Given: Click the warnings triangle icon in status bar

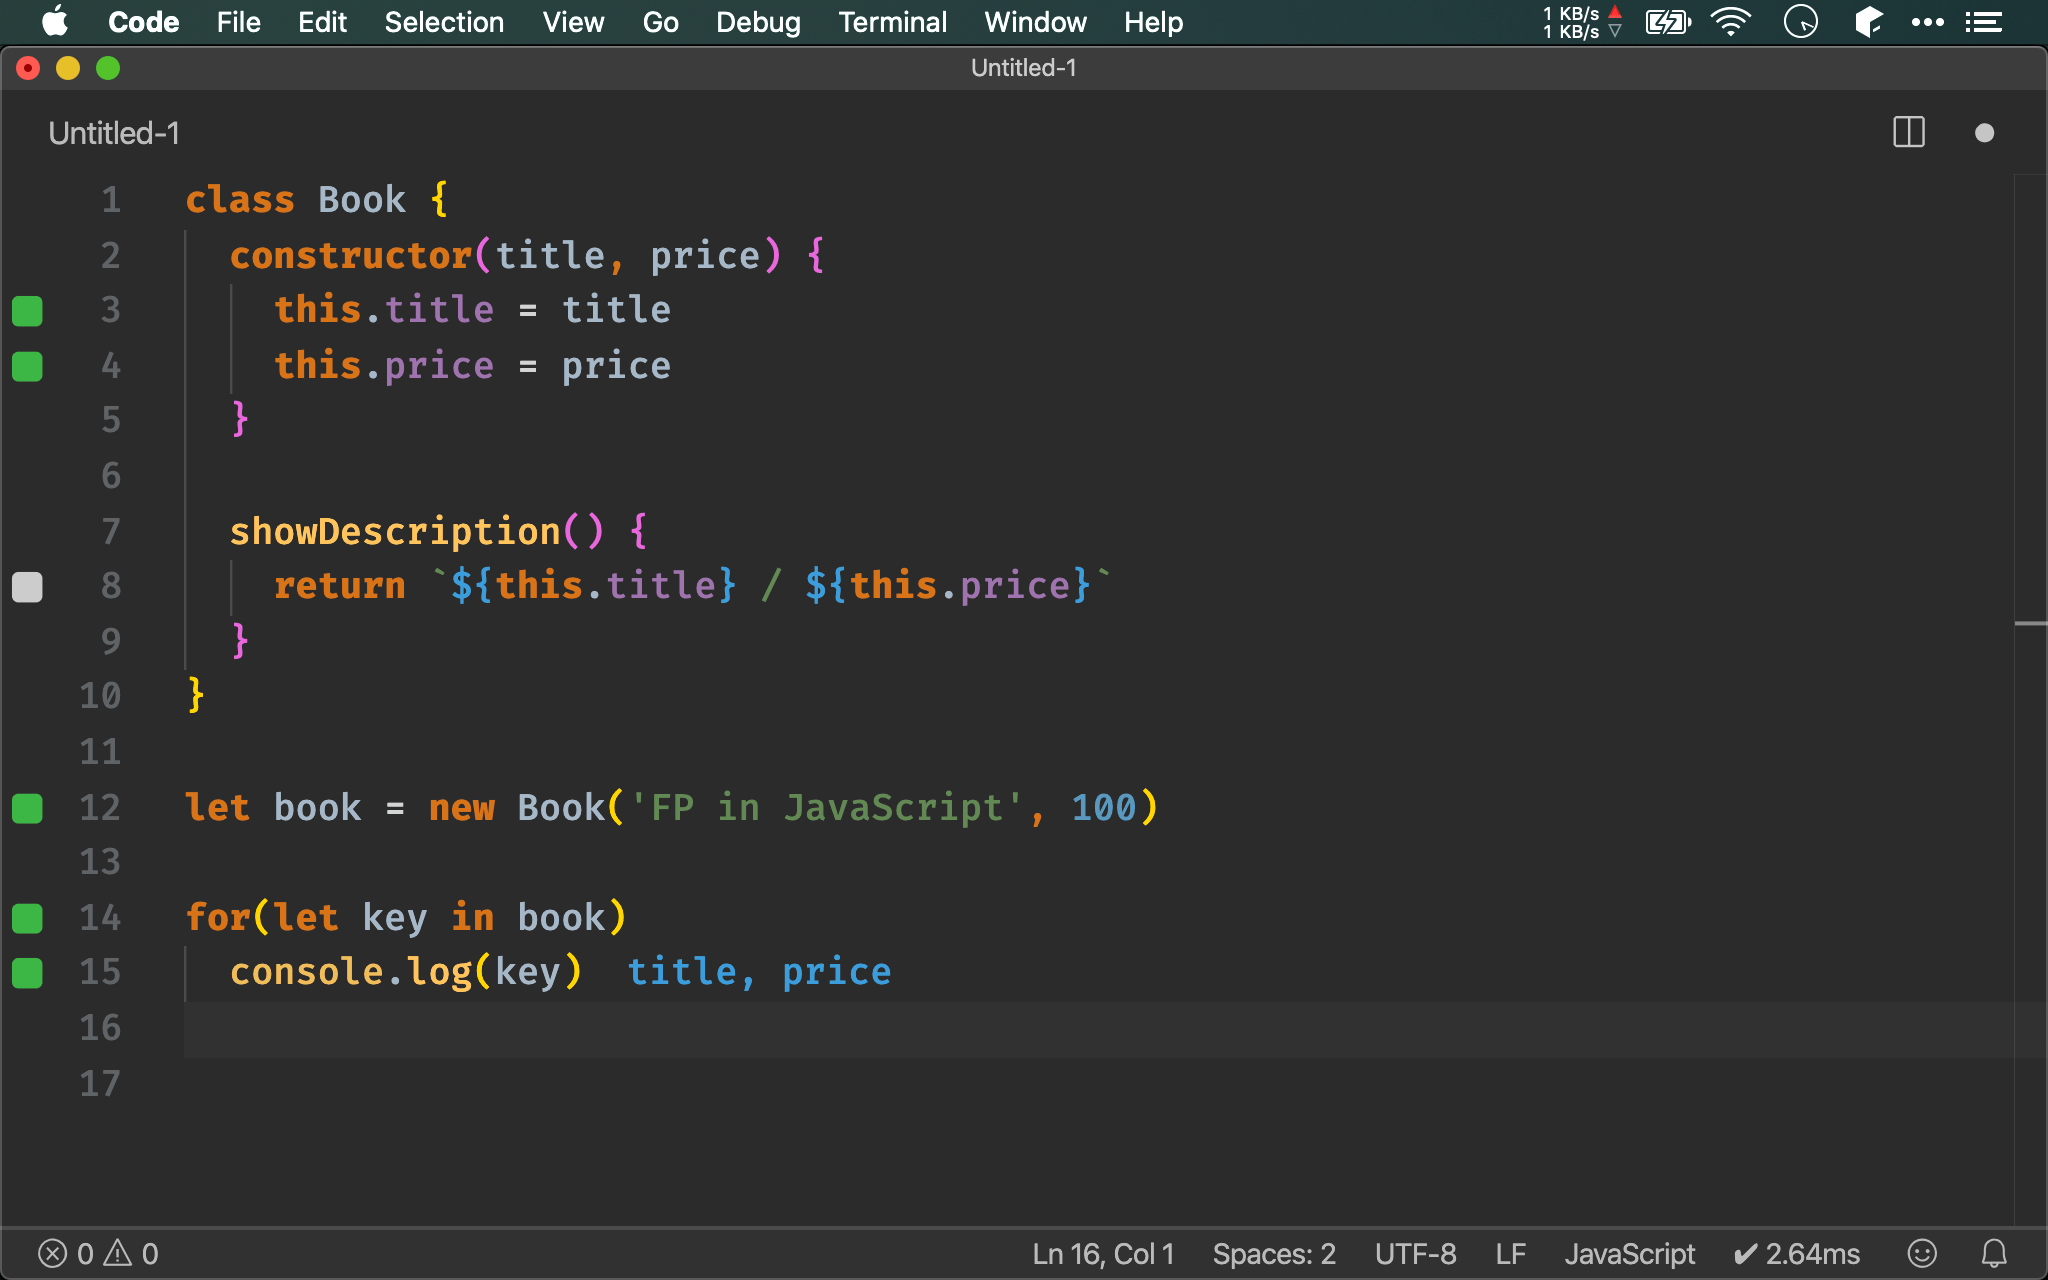Looking at the screenshot, I should [118, 1253].
